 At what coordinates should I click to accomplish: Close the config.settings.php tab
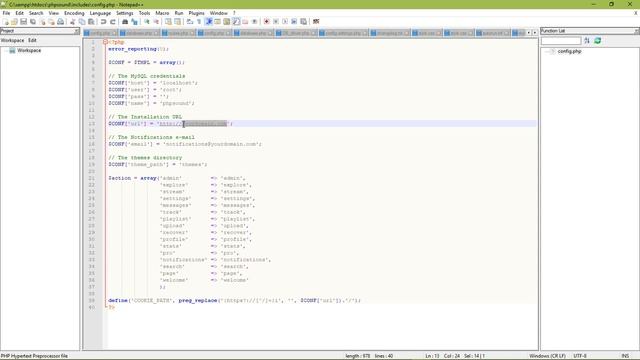pyautogui.click(x=365, y=33)
